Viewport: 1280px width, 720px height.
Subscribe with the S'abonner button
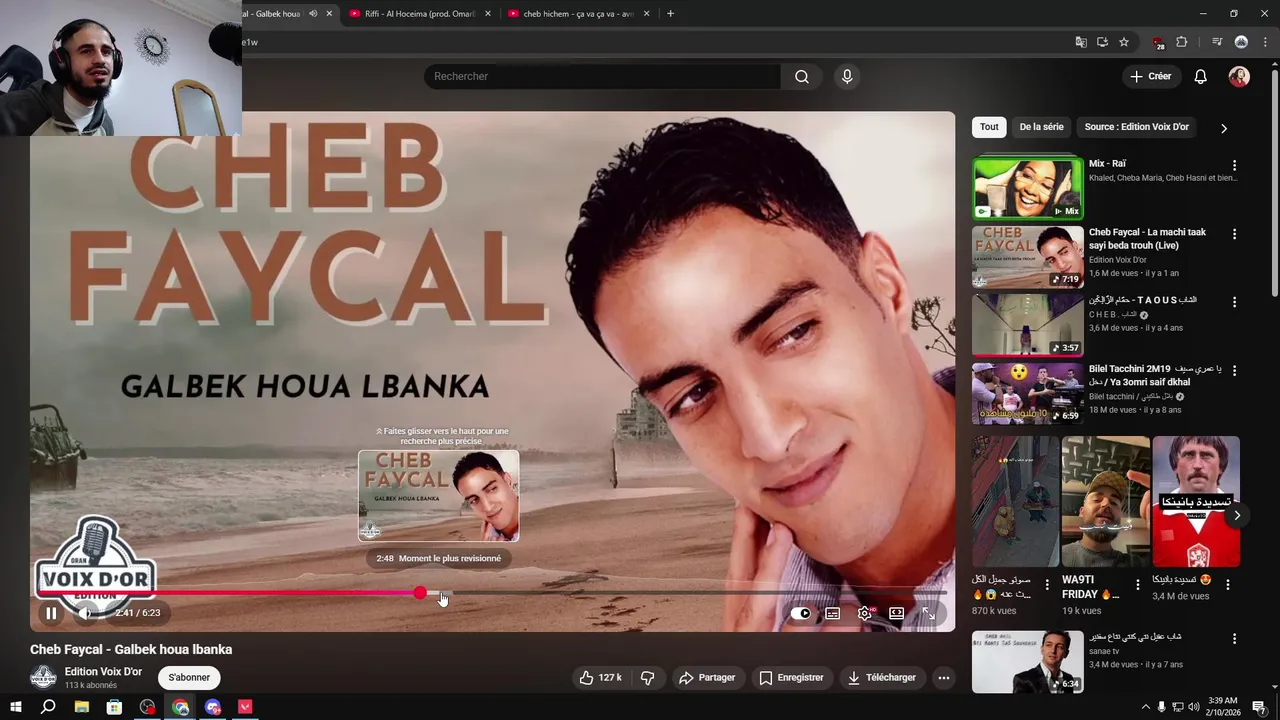point(189,677)
